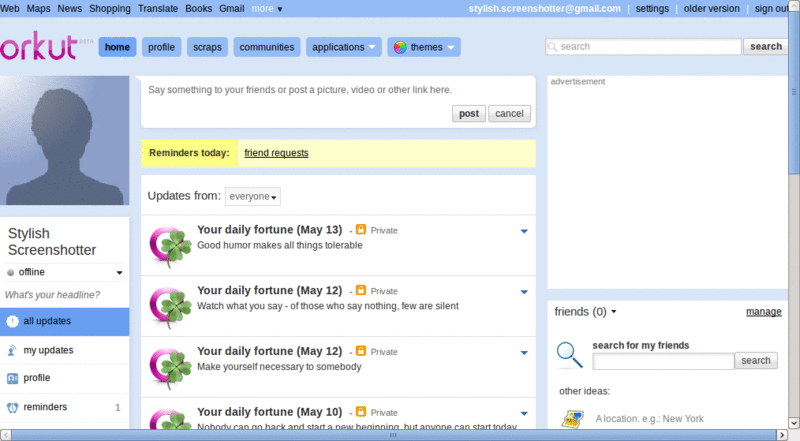Click lock icon on 'Watch what you say' fortune
The width and height of the screenshot is (800, 441).
[x=361, y=290]
